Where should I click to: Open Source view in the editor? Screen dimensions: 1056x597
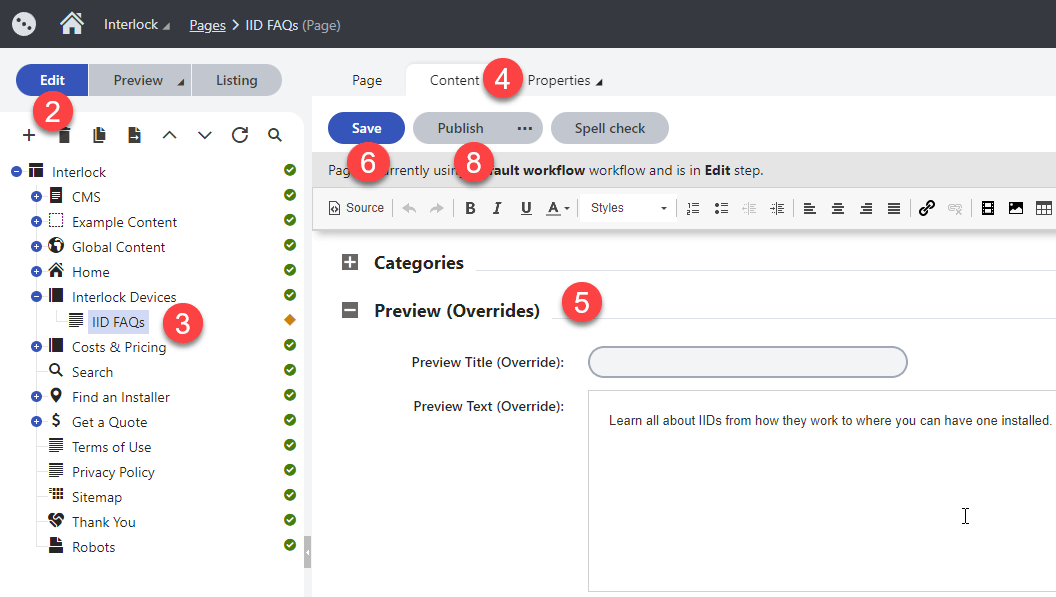[356, 208]
